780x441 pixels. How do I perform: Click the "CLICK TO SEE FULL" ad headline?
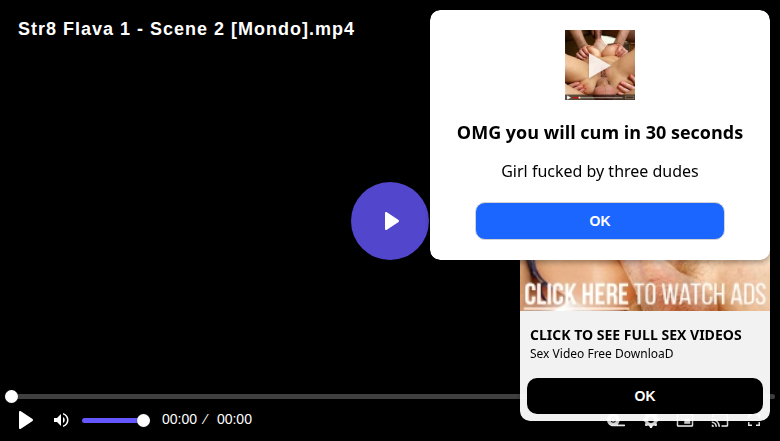[636, 335]
